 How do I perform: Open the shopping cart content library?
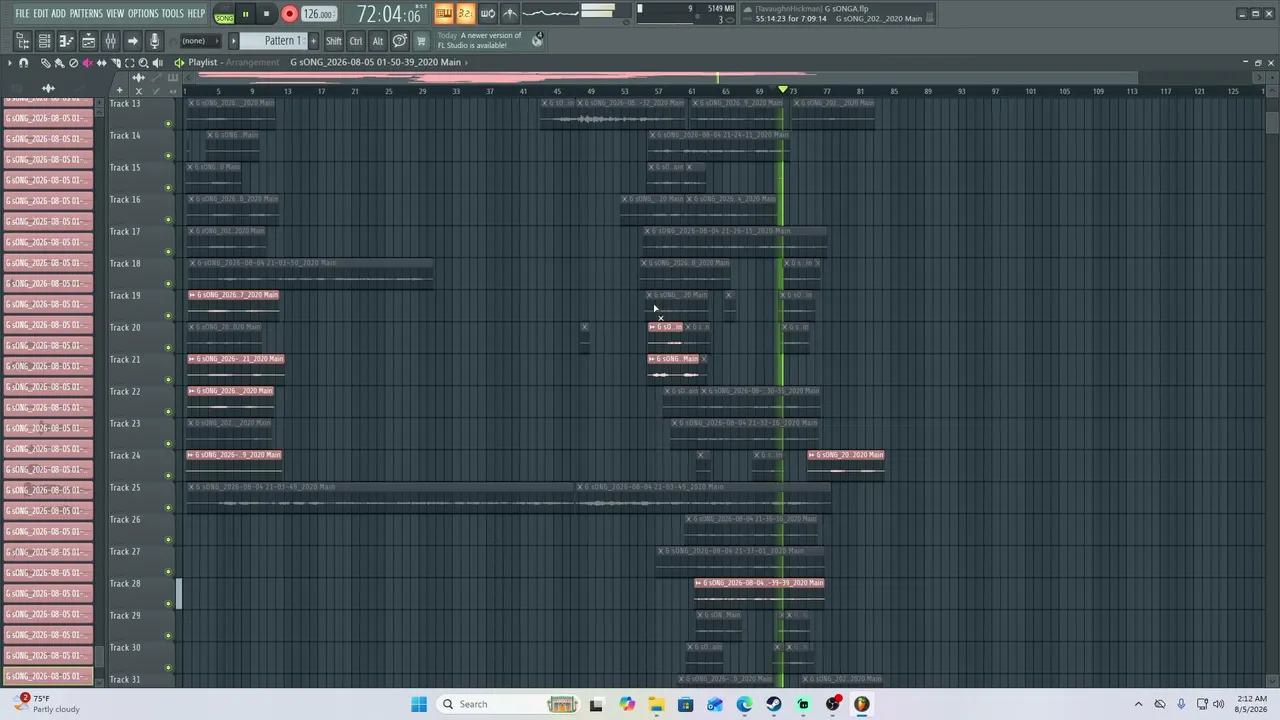[x=421, y=41]
